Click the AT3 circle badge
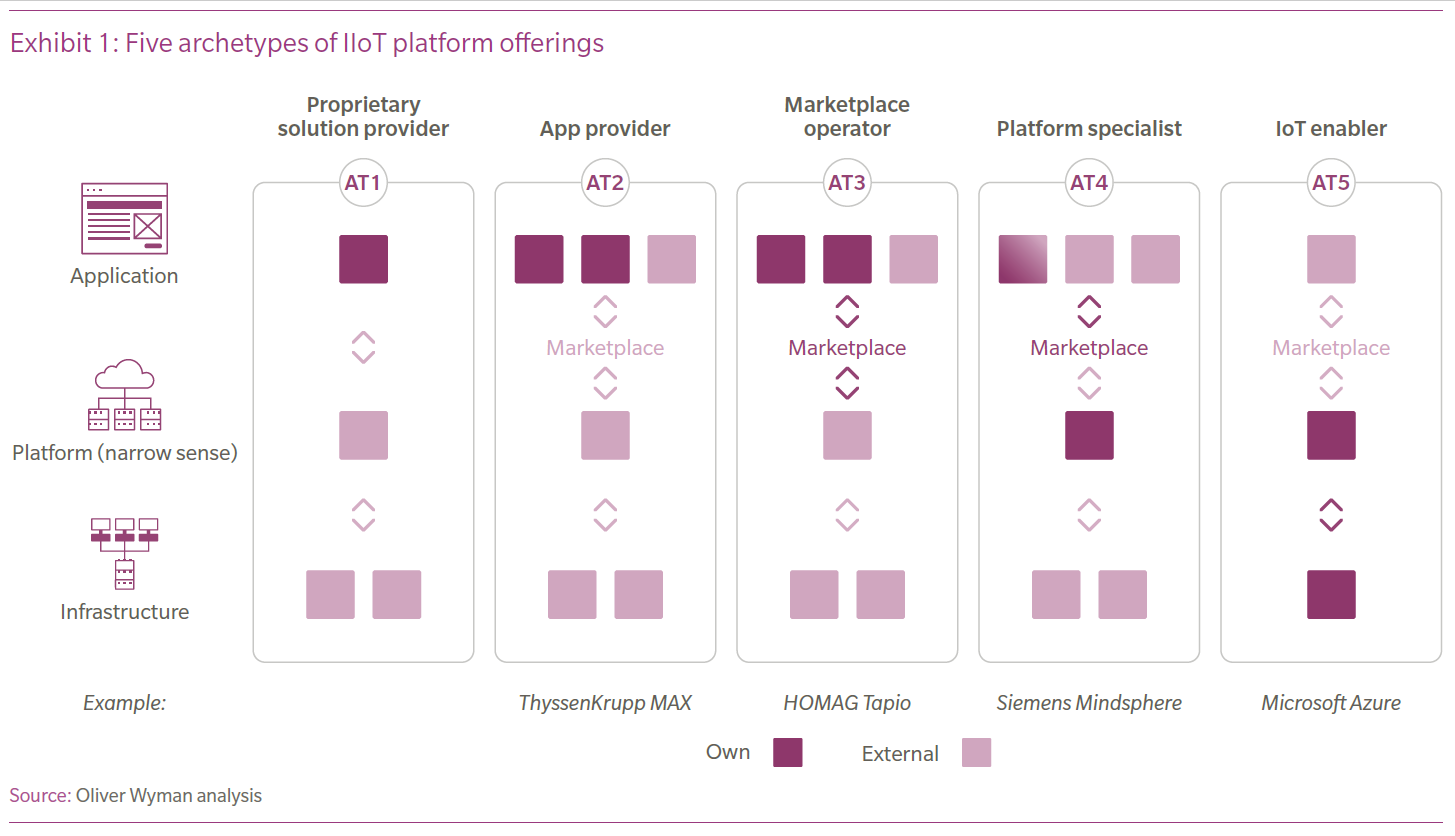The image size is (1455, 836). (847, 183)
